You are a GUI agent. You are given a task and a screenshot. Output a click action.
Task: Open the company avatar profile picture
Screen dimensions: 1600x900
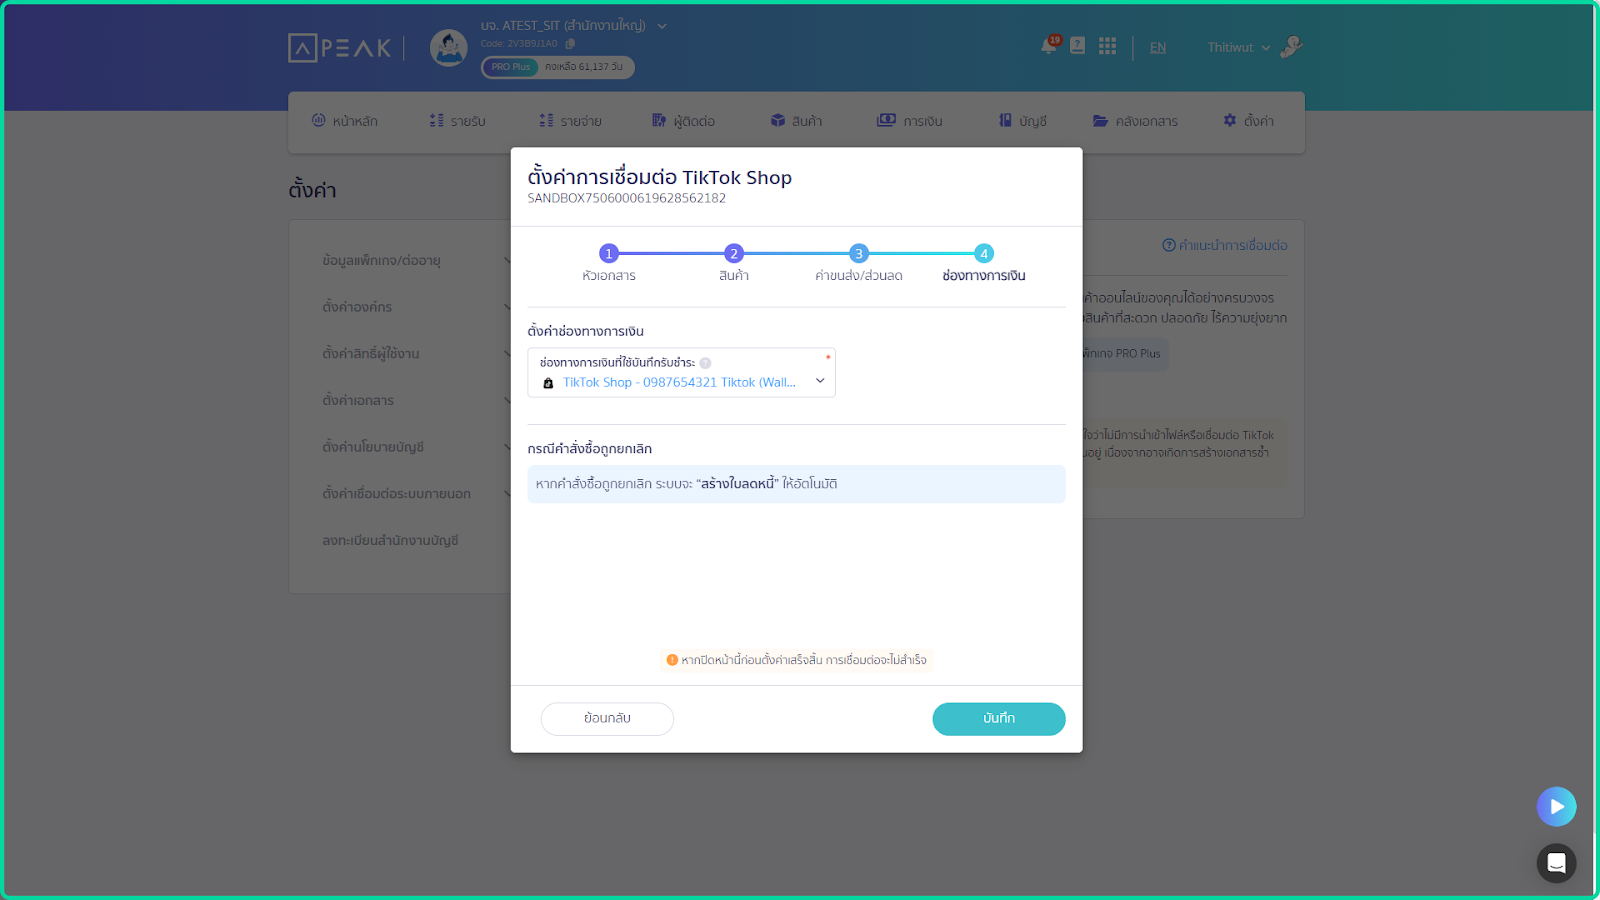coord(448,47)
